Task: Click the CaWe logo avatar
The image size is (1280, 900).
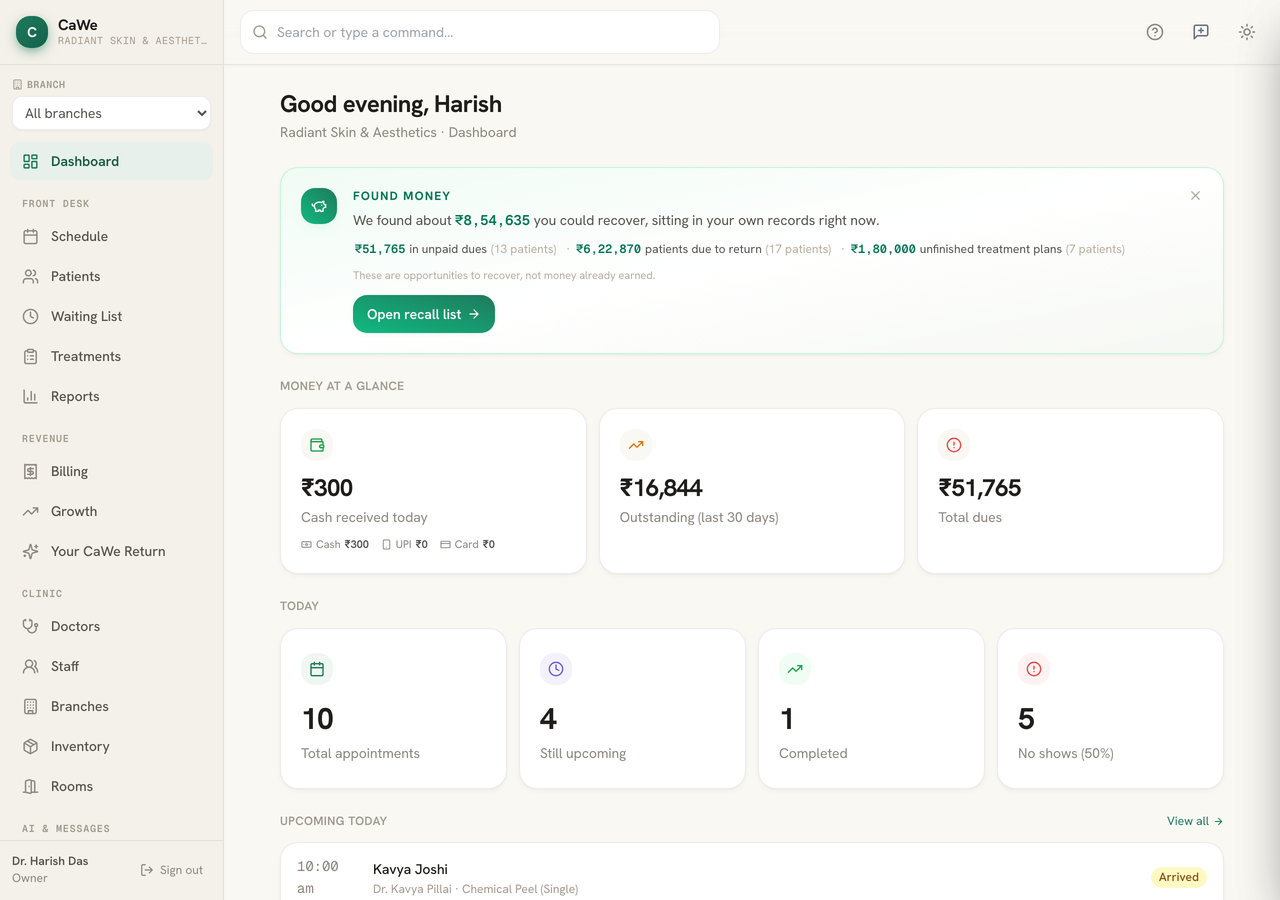Action: [32, 32]
